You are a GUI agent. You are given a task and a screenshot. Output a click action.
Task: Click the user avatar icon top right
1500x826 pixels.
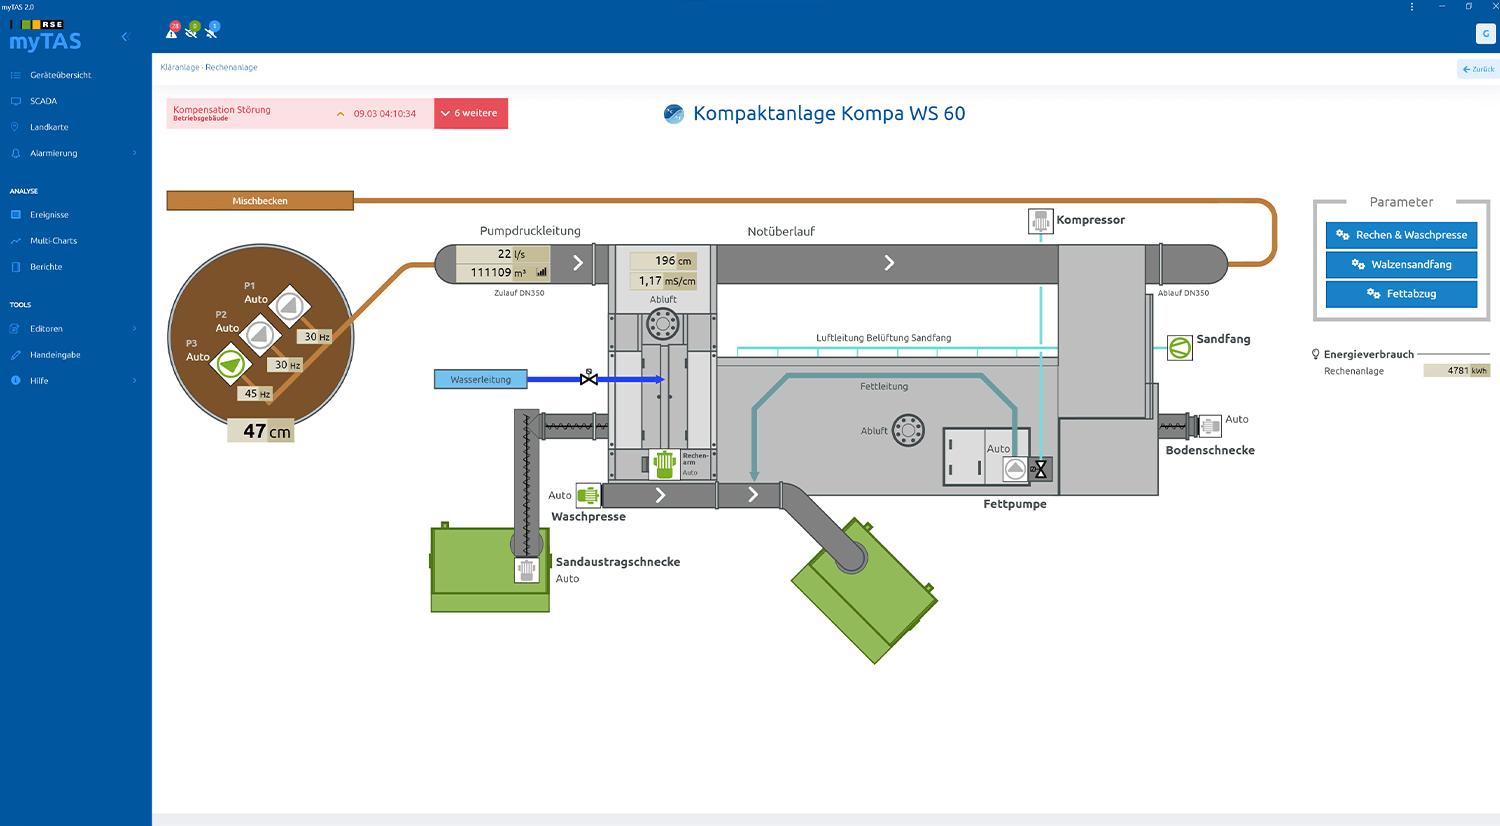1486,34
